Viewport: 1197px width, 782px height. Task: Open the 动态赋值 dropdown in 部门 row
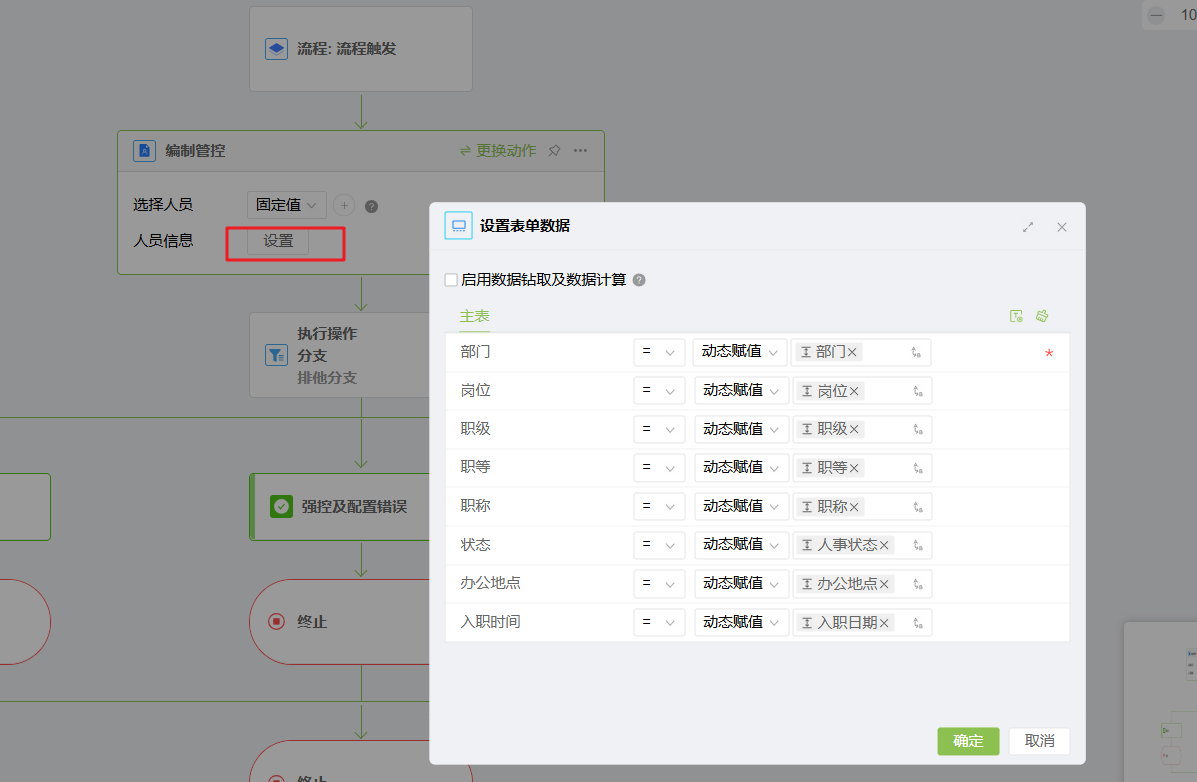[x=740, y=352]
